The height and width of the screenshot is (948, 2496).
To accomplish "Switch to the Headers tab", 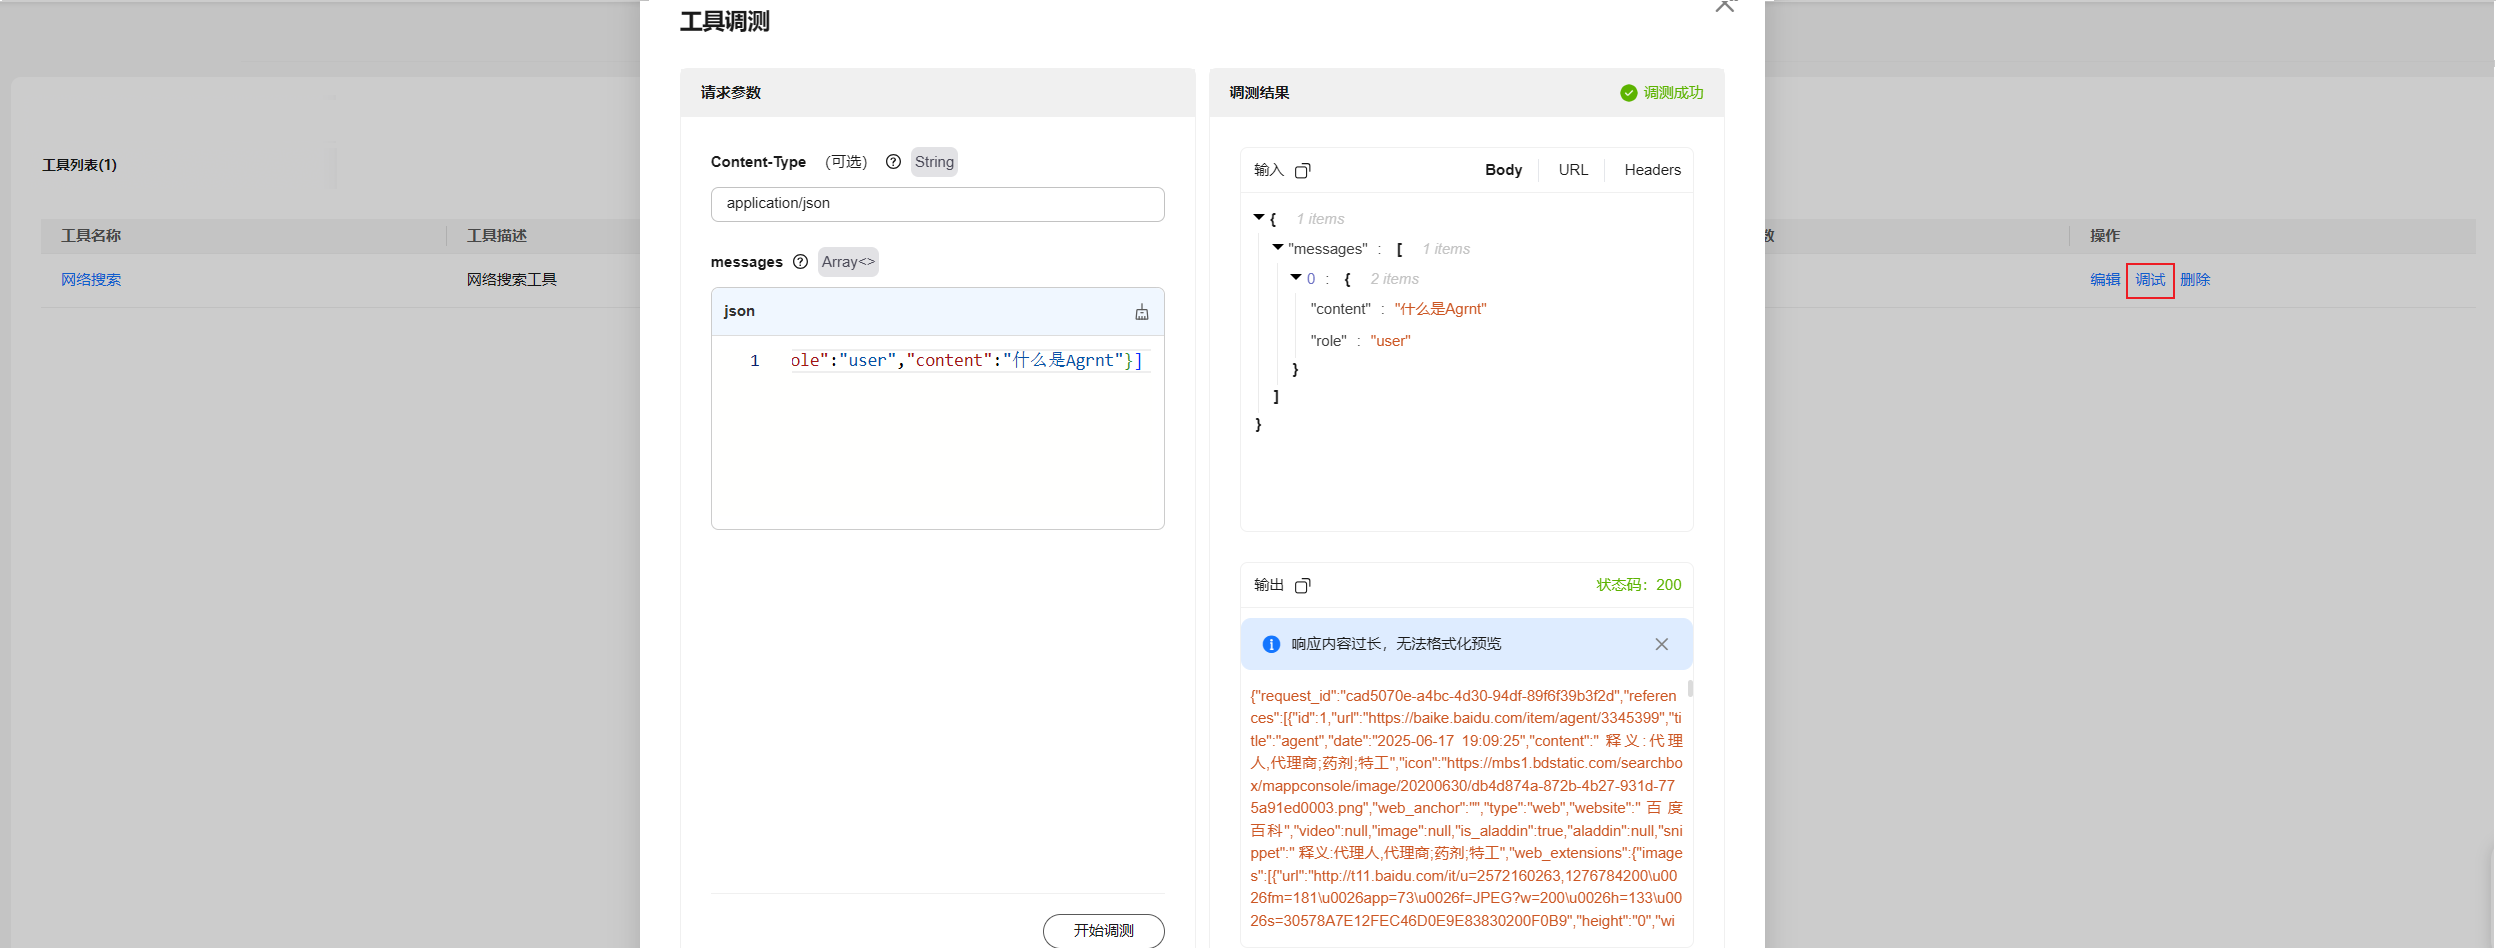I will tap(1652, 170).
